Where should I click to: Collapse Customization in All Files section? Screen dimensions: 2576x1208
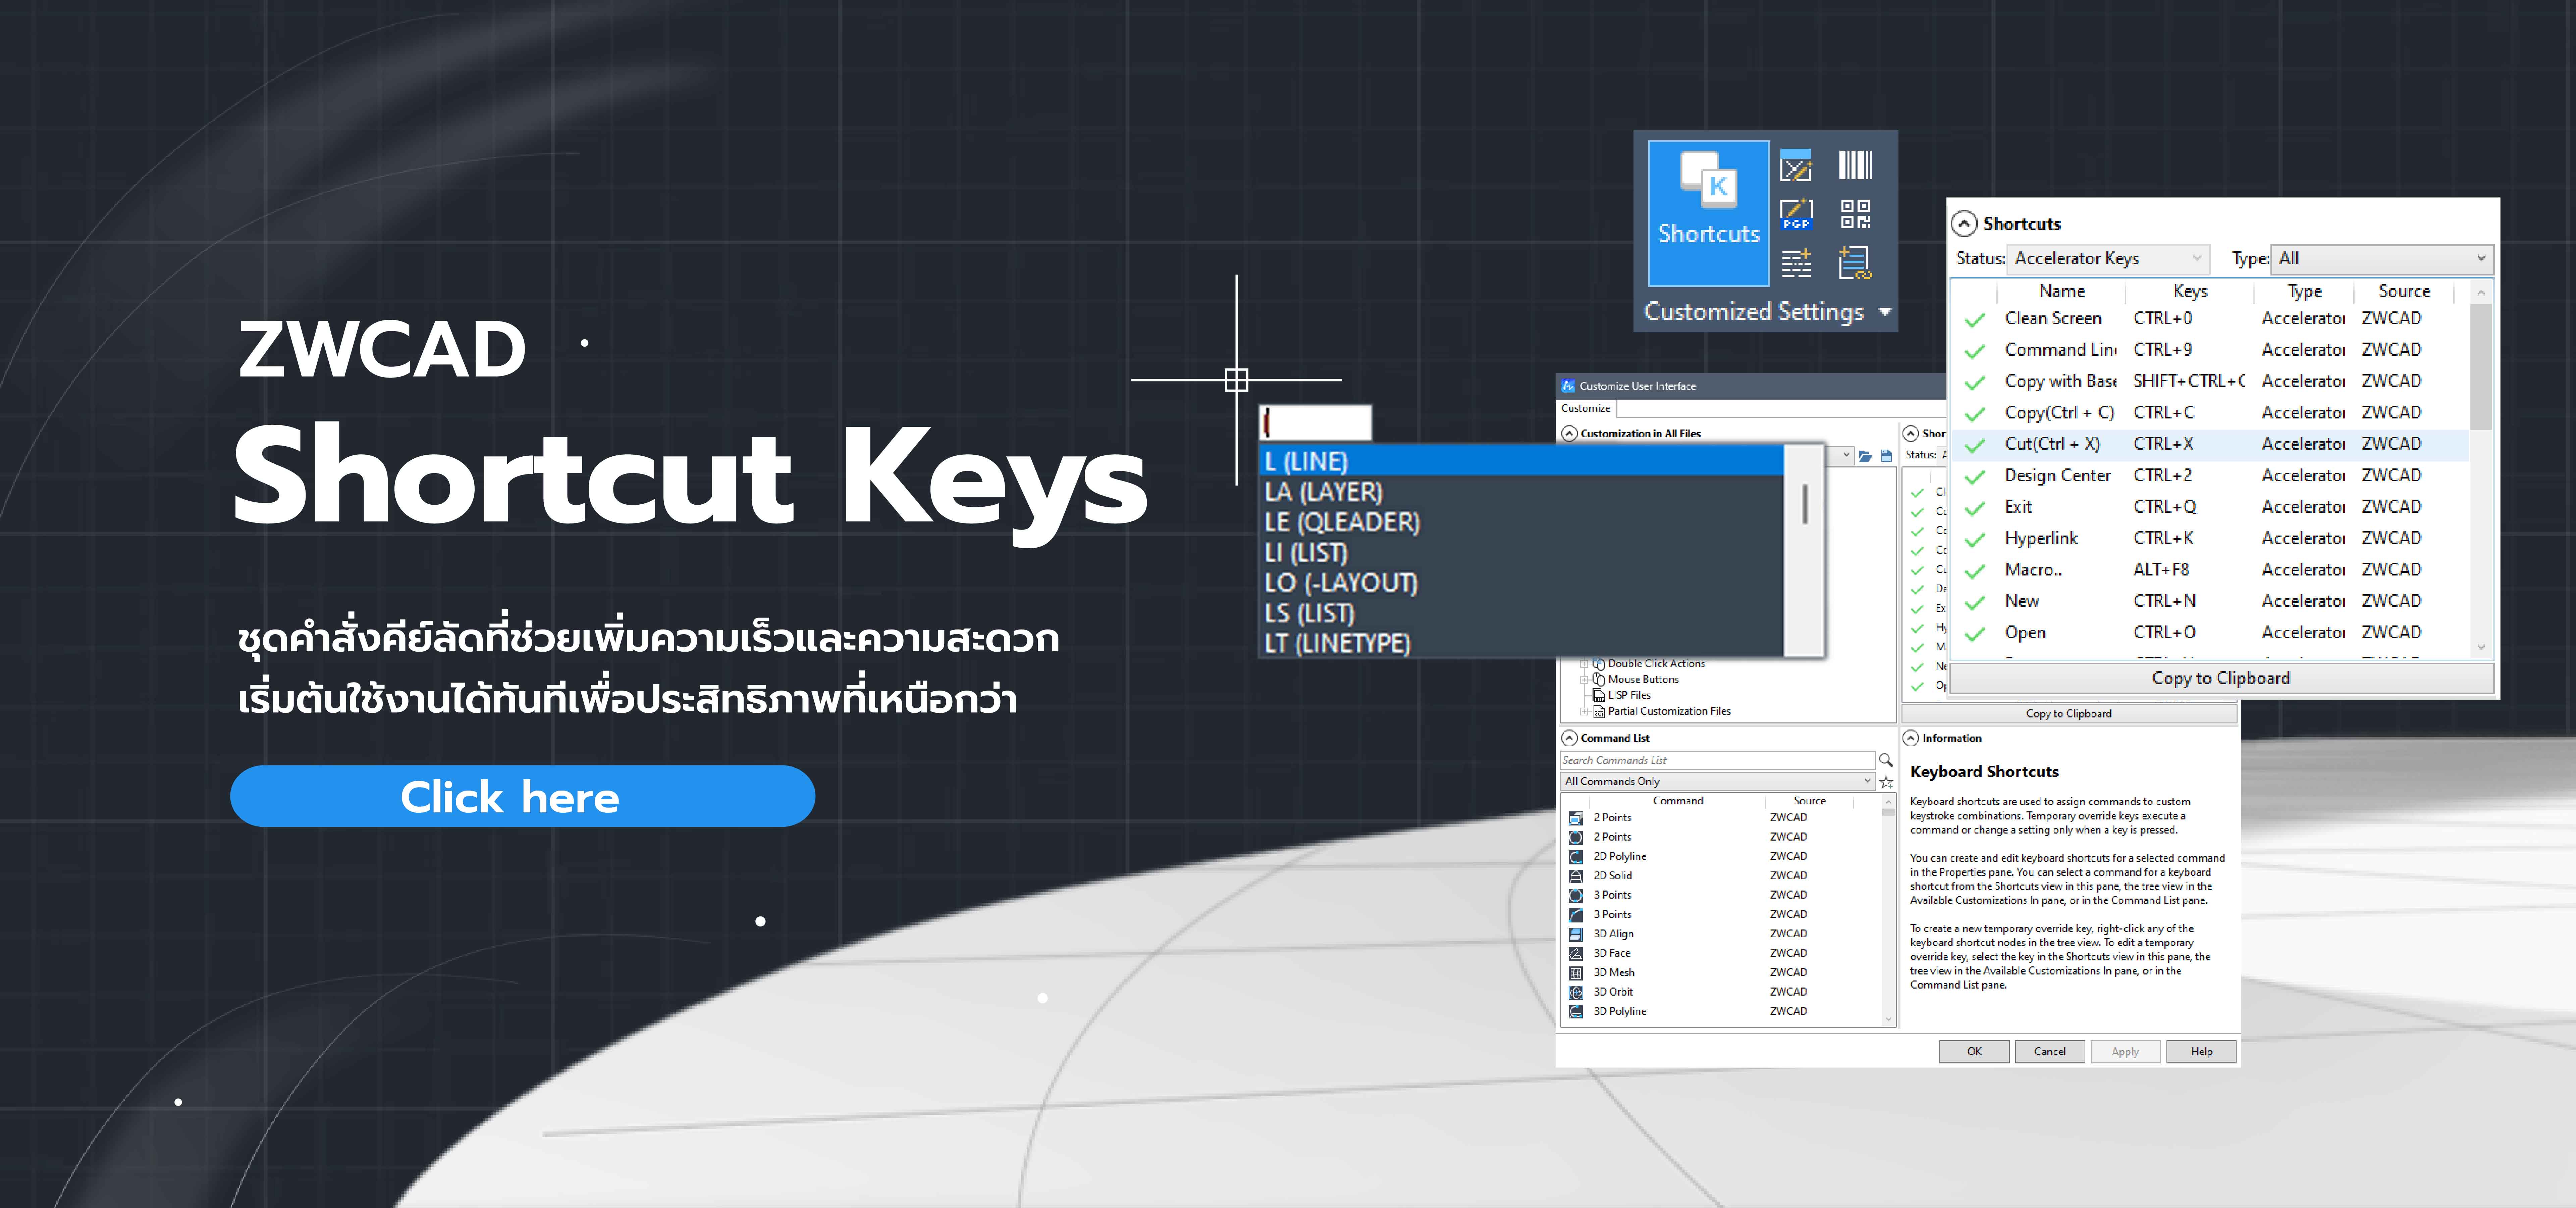click(x=1569, y=434)
